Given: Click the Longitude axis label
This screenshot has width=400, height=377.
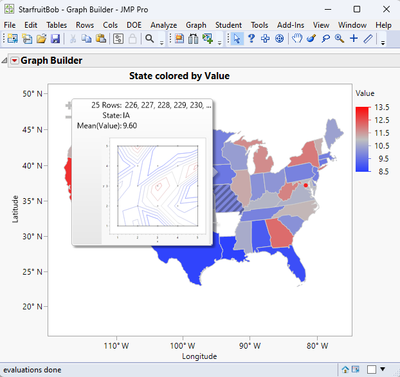Looking at the screenshot, I should coord(199,356).
